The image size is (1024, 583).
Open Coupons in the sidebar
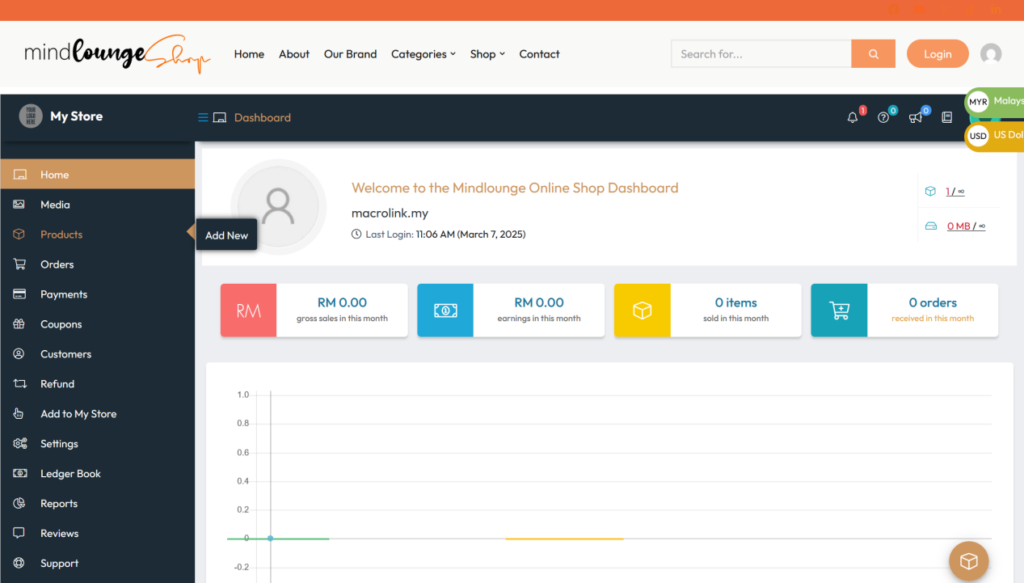click(x=61, y=324)
